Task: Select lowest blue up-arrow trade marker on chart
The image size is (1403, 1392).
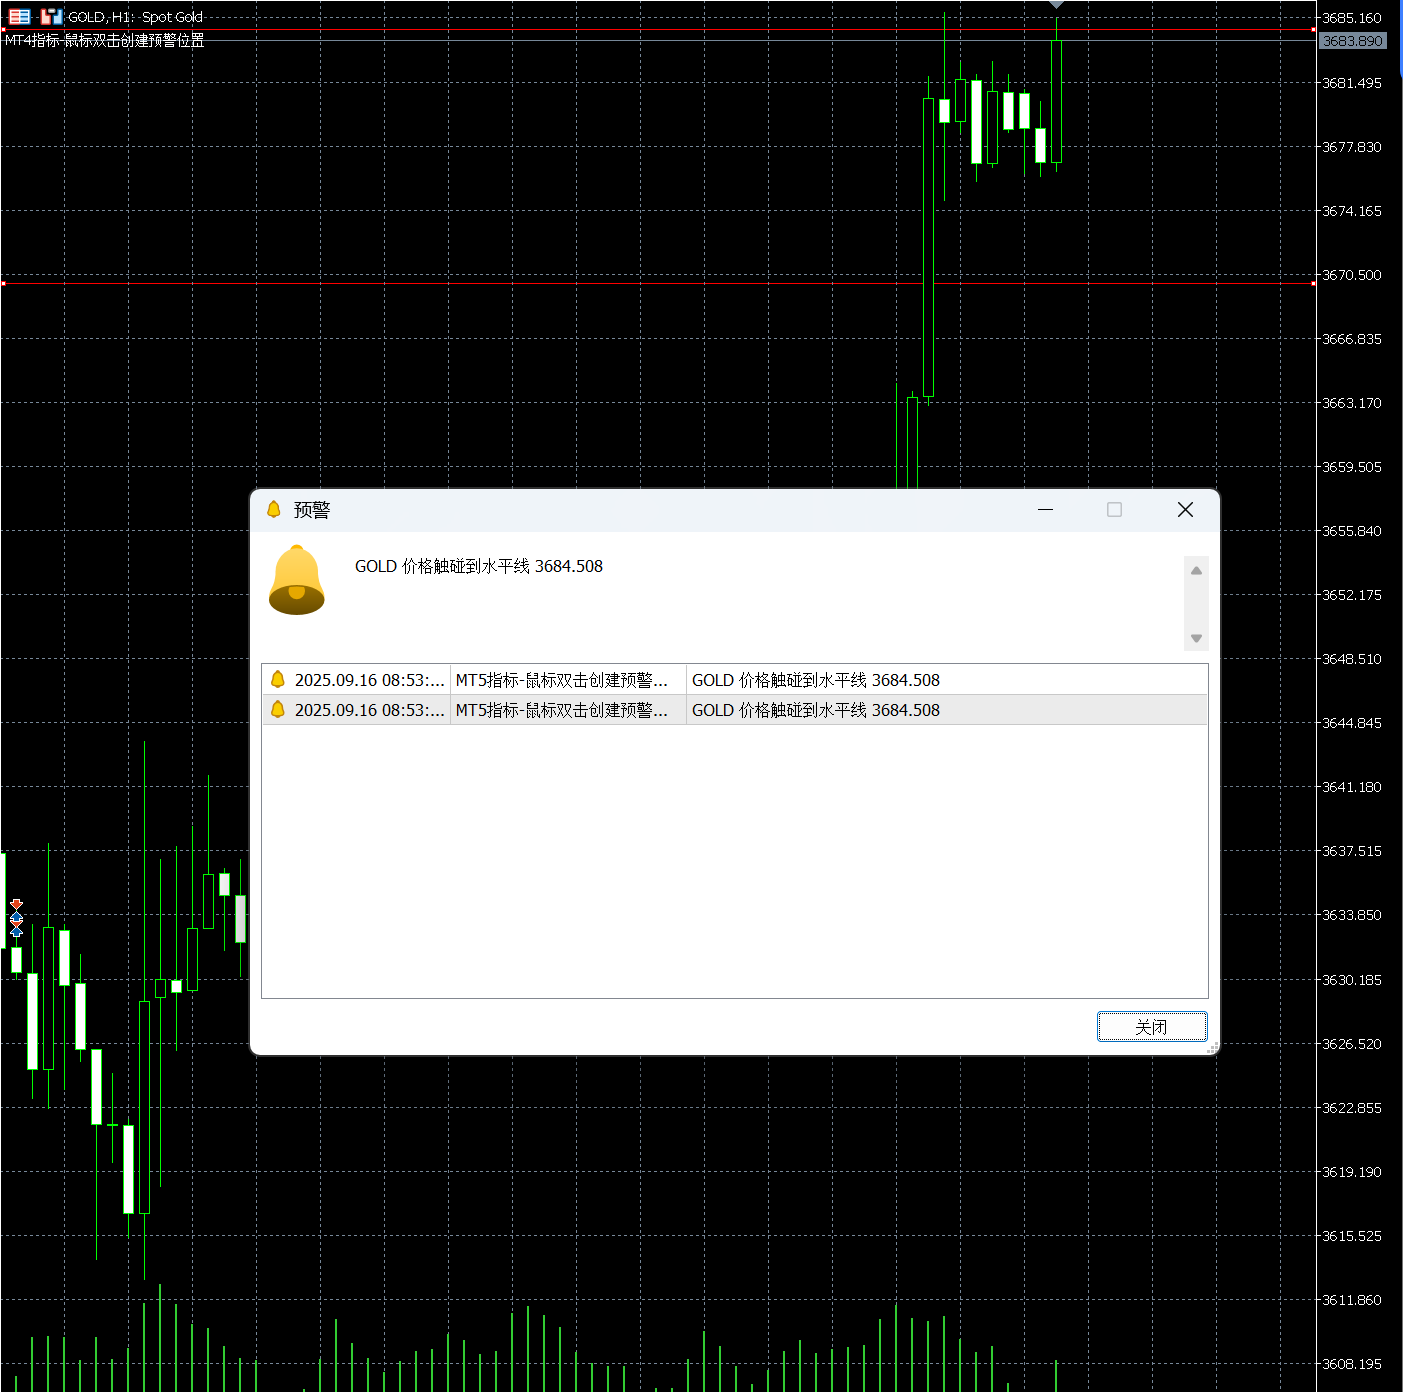Action: 16,932
